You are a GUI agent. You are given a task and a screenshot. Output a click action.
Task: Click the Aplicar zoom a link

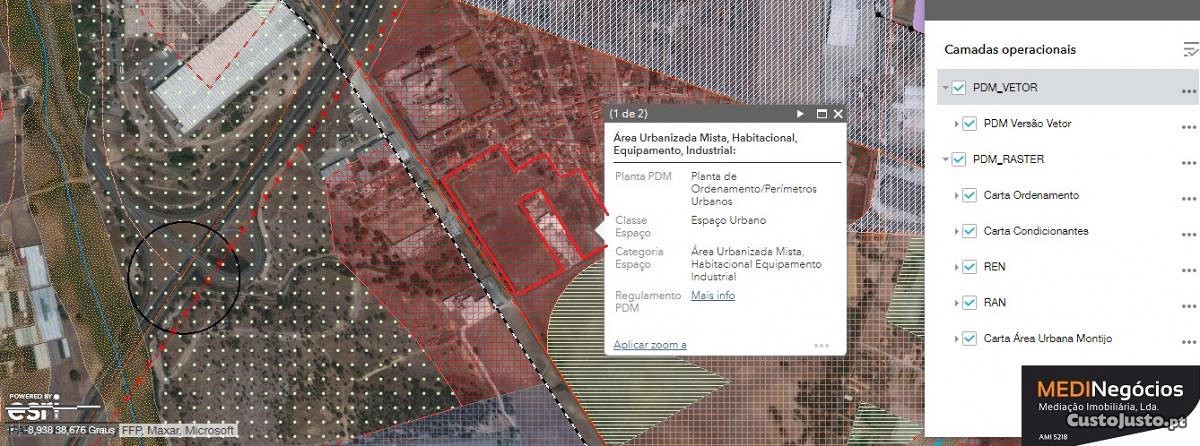pos(650,345)
